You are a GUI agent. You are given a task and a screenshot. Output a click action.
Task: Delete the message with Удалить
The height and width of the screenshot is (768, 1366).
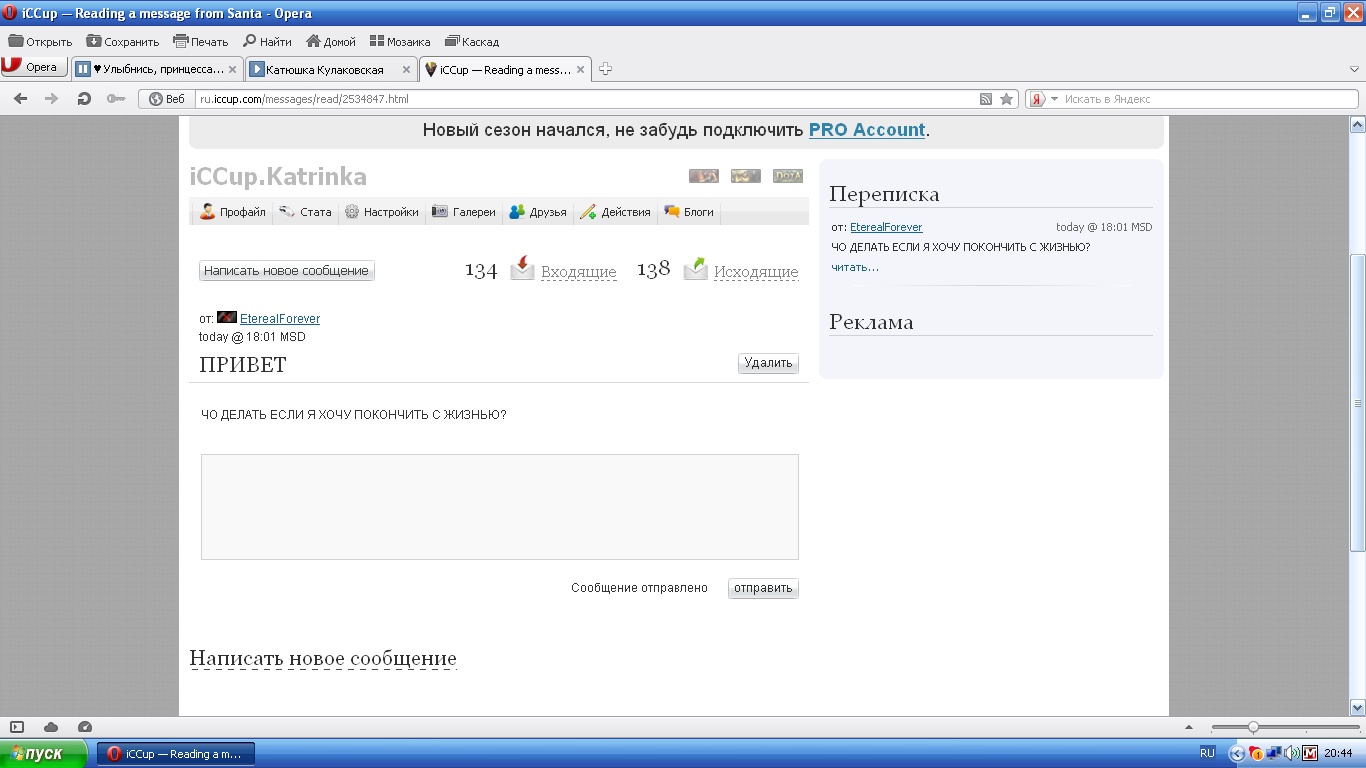(x=768, y=363)
